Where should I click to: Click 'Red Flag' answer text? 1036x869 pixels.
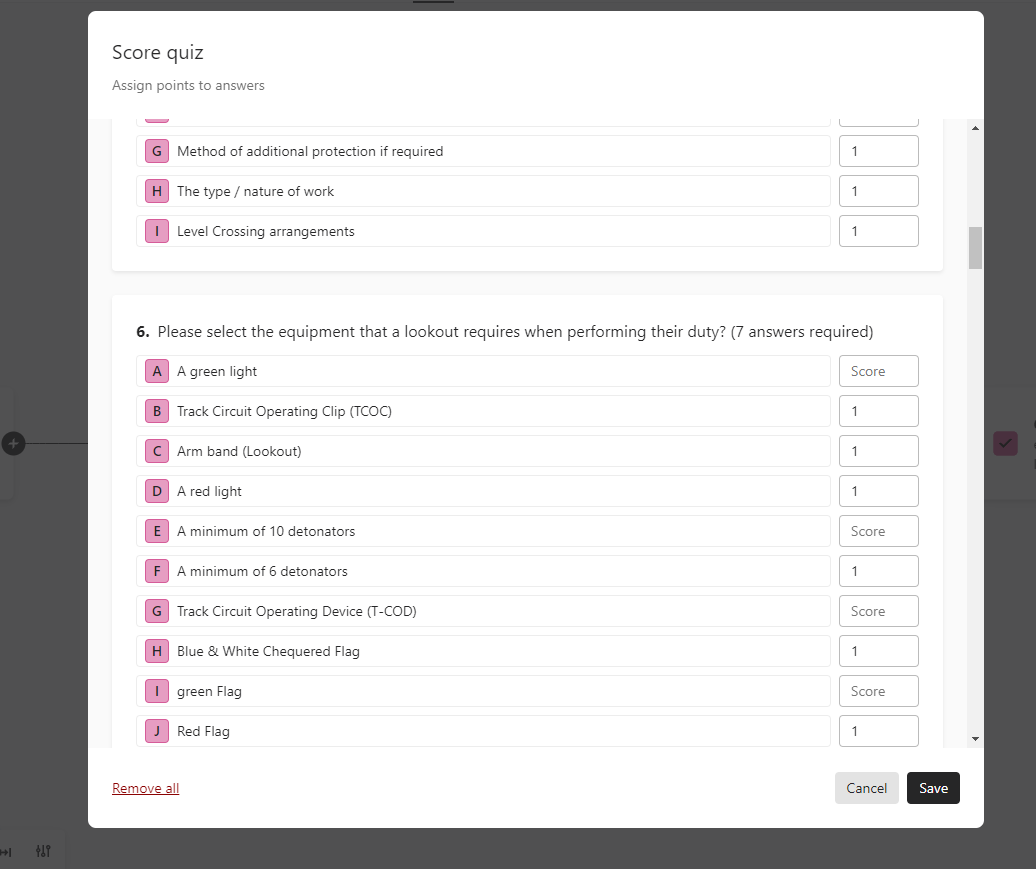click(204, 731)
